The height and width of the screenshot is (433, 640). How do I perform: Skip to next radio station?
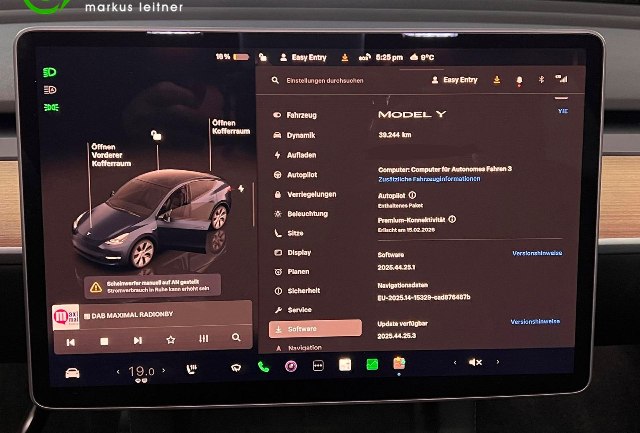(x=138, y=340)
